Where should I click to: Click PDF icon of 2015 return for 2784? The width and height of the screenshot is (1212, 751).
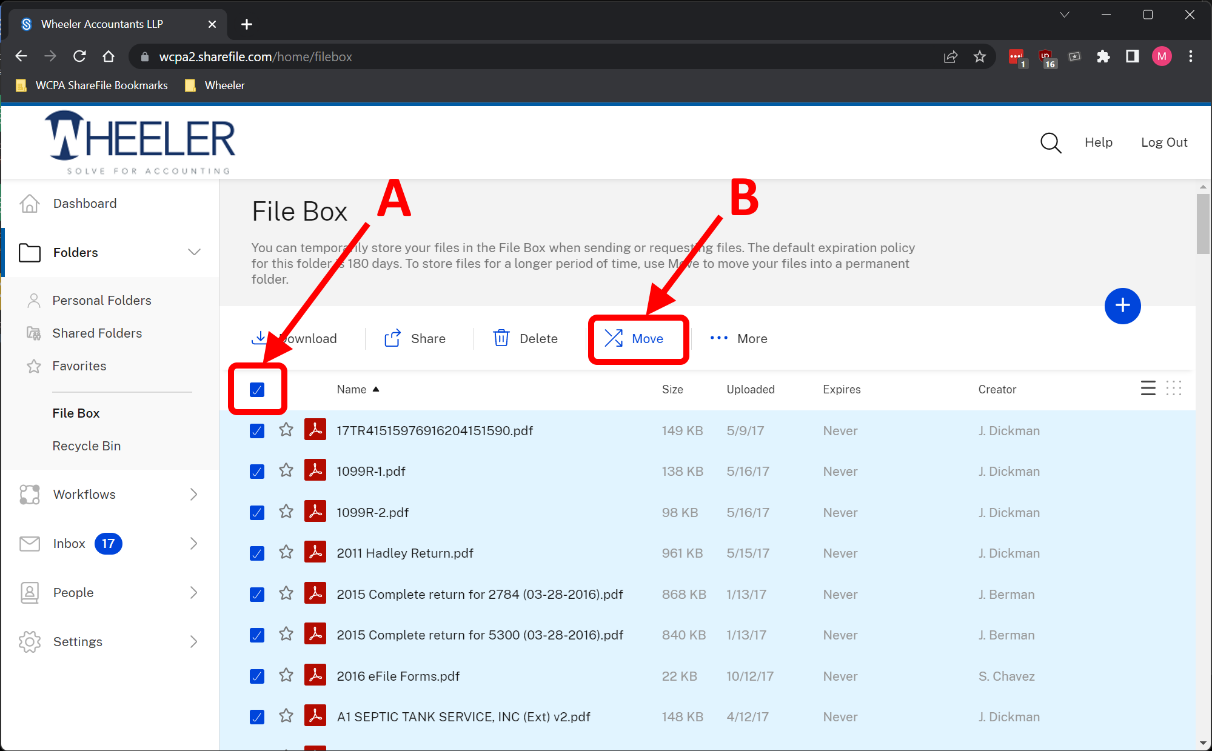tap(316, 593)
